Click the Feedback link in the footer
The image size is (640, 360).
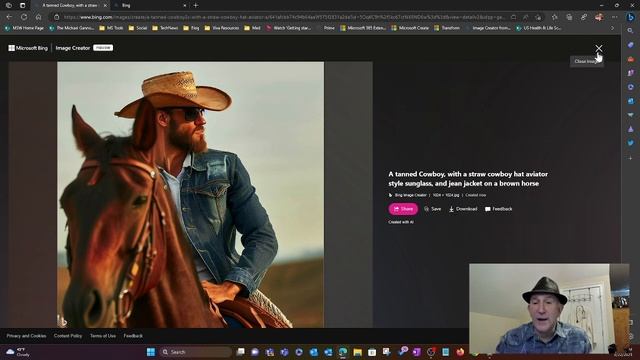(133, 336)
